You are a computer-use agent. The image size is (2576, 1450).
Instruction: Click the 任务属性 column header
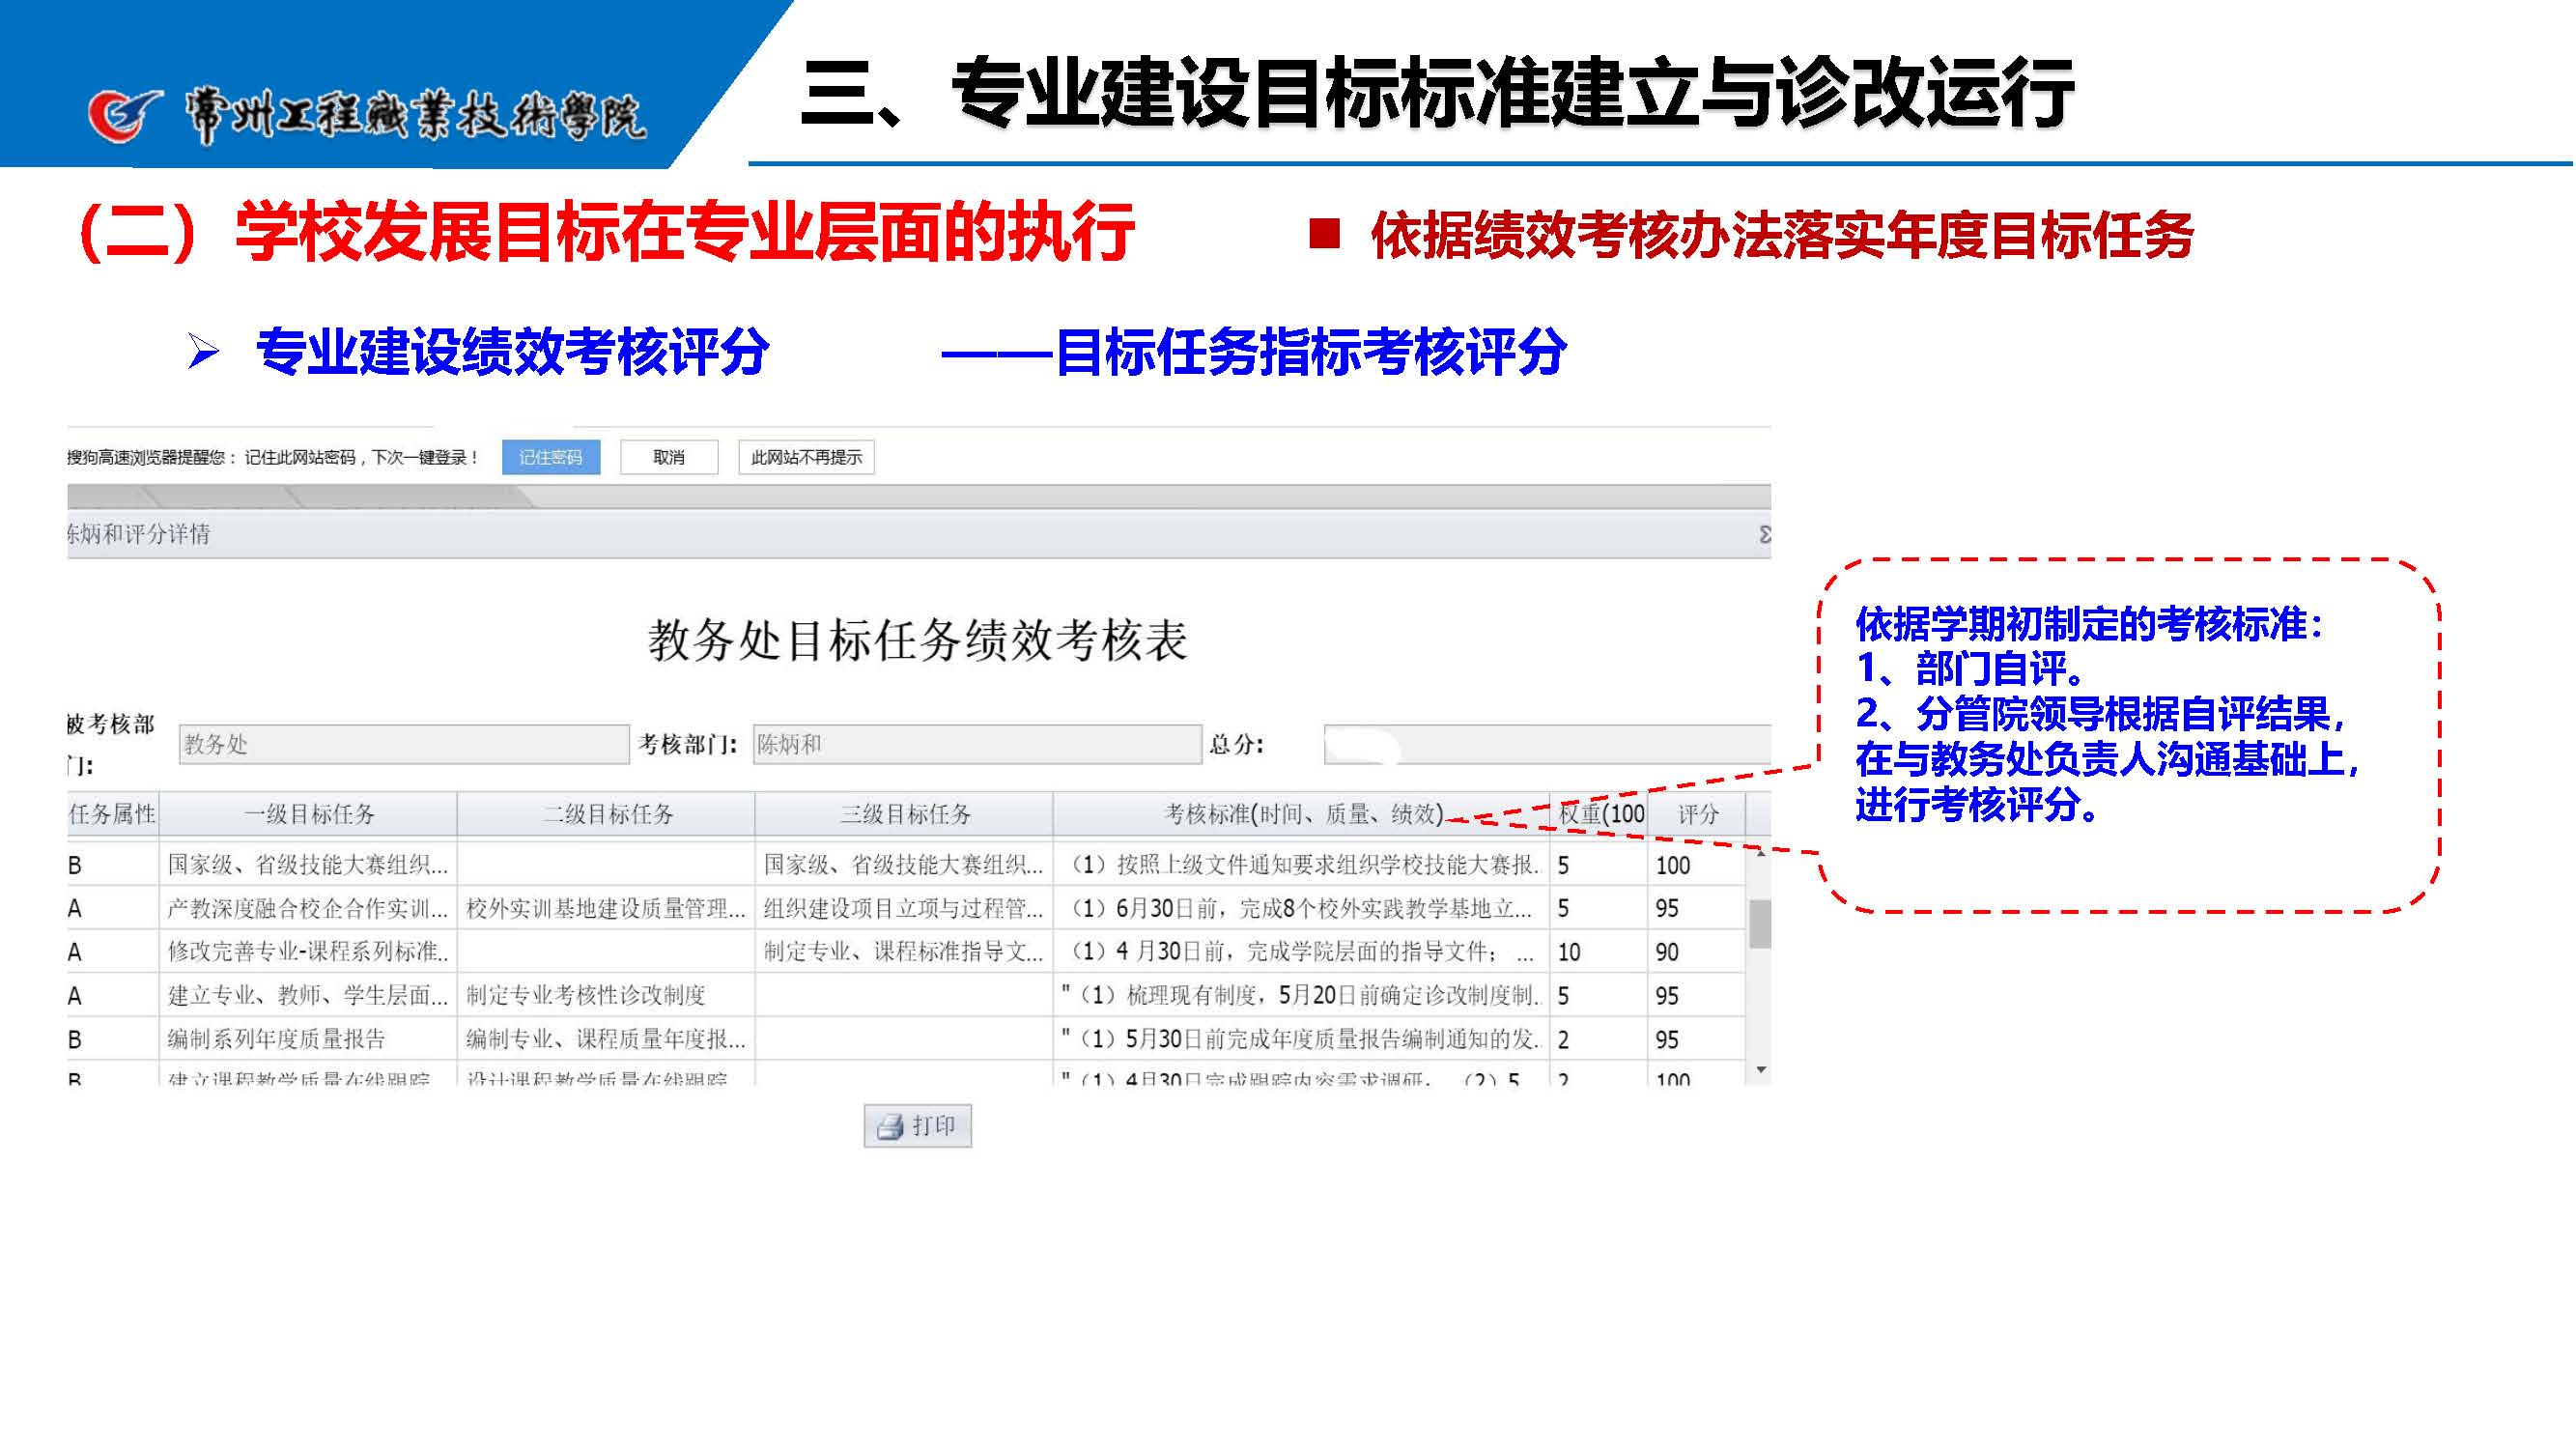[112, 814]
